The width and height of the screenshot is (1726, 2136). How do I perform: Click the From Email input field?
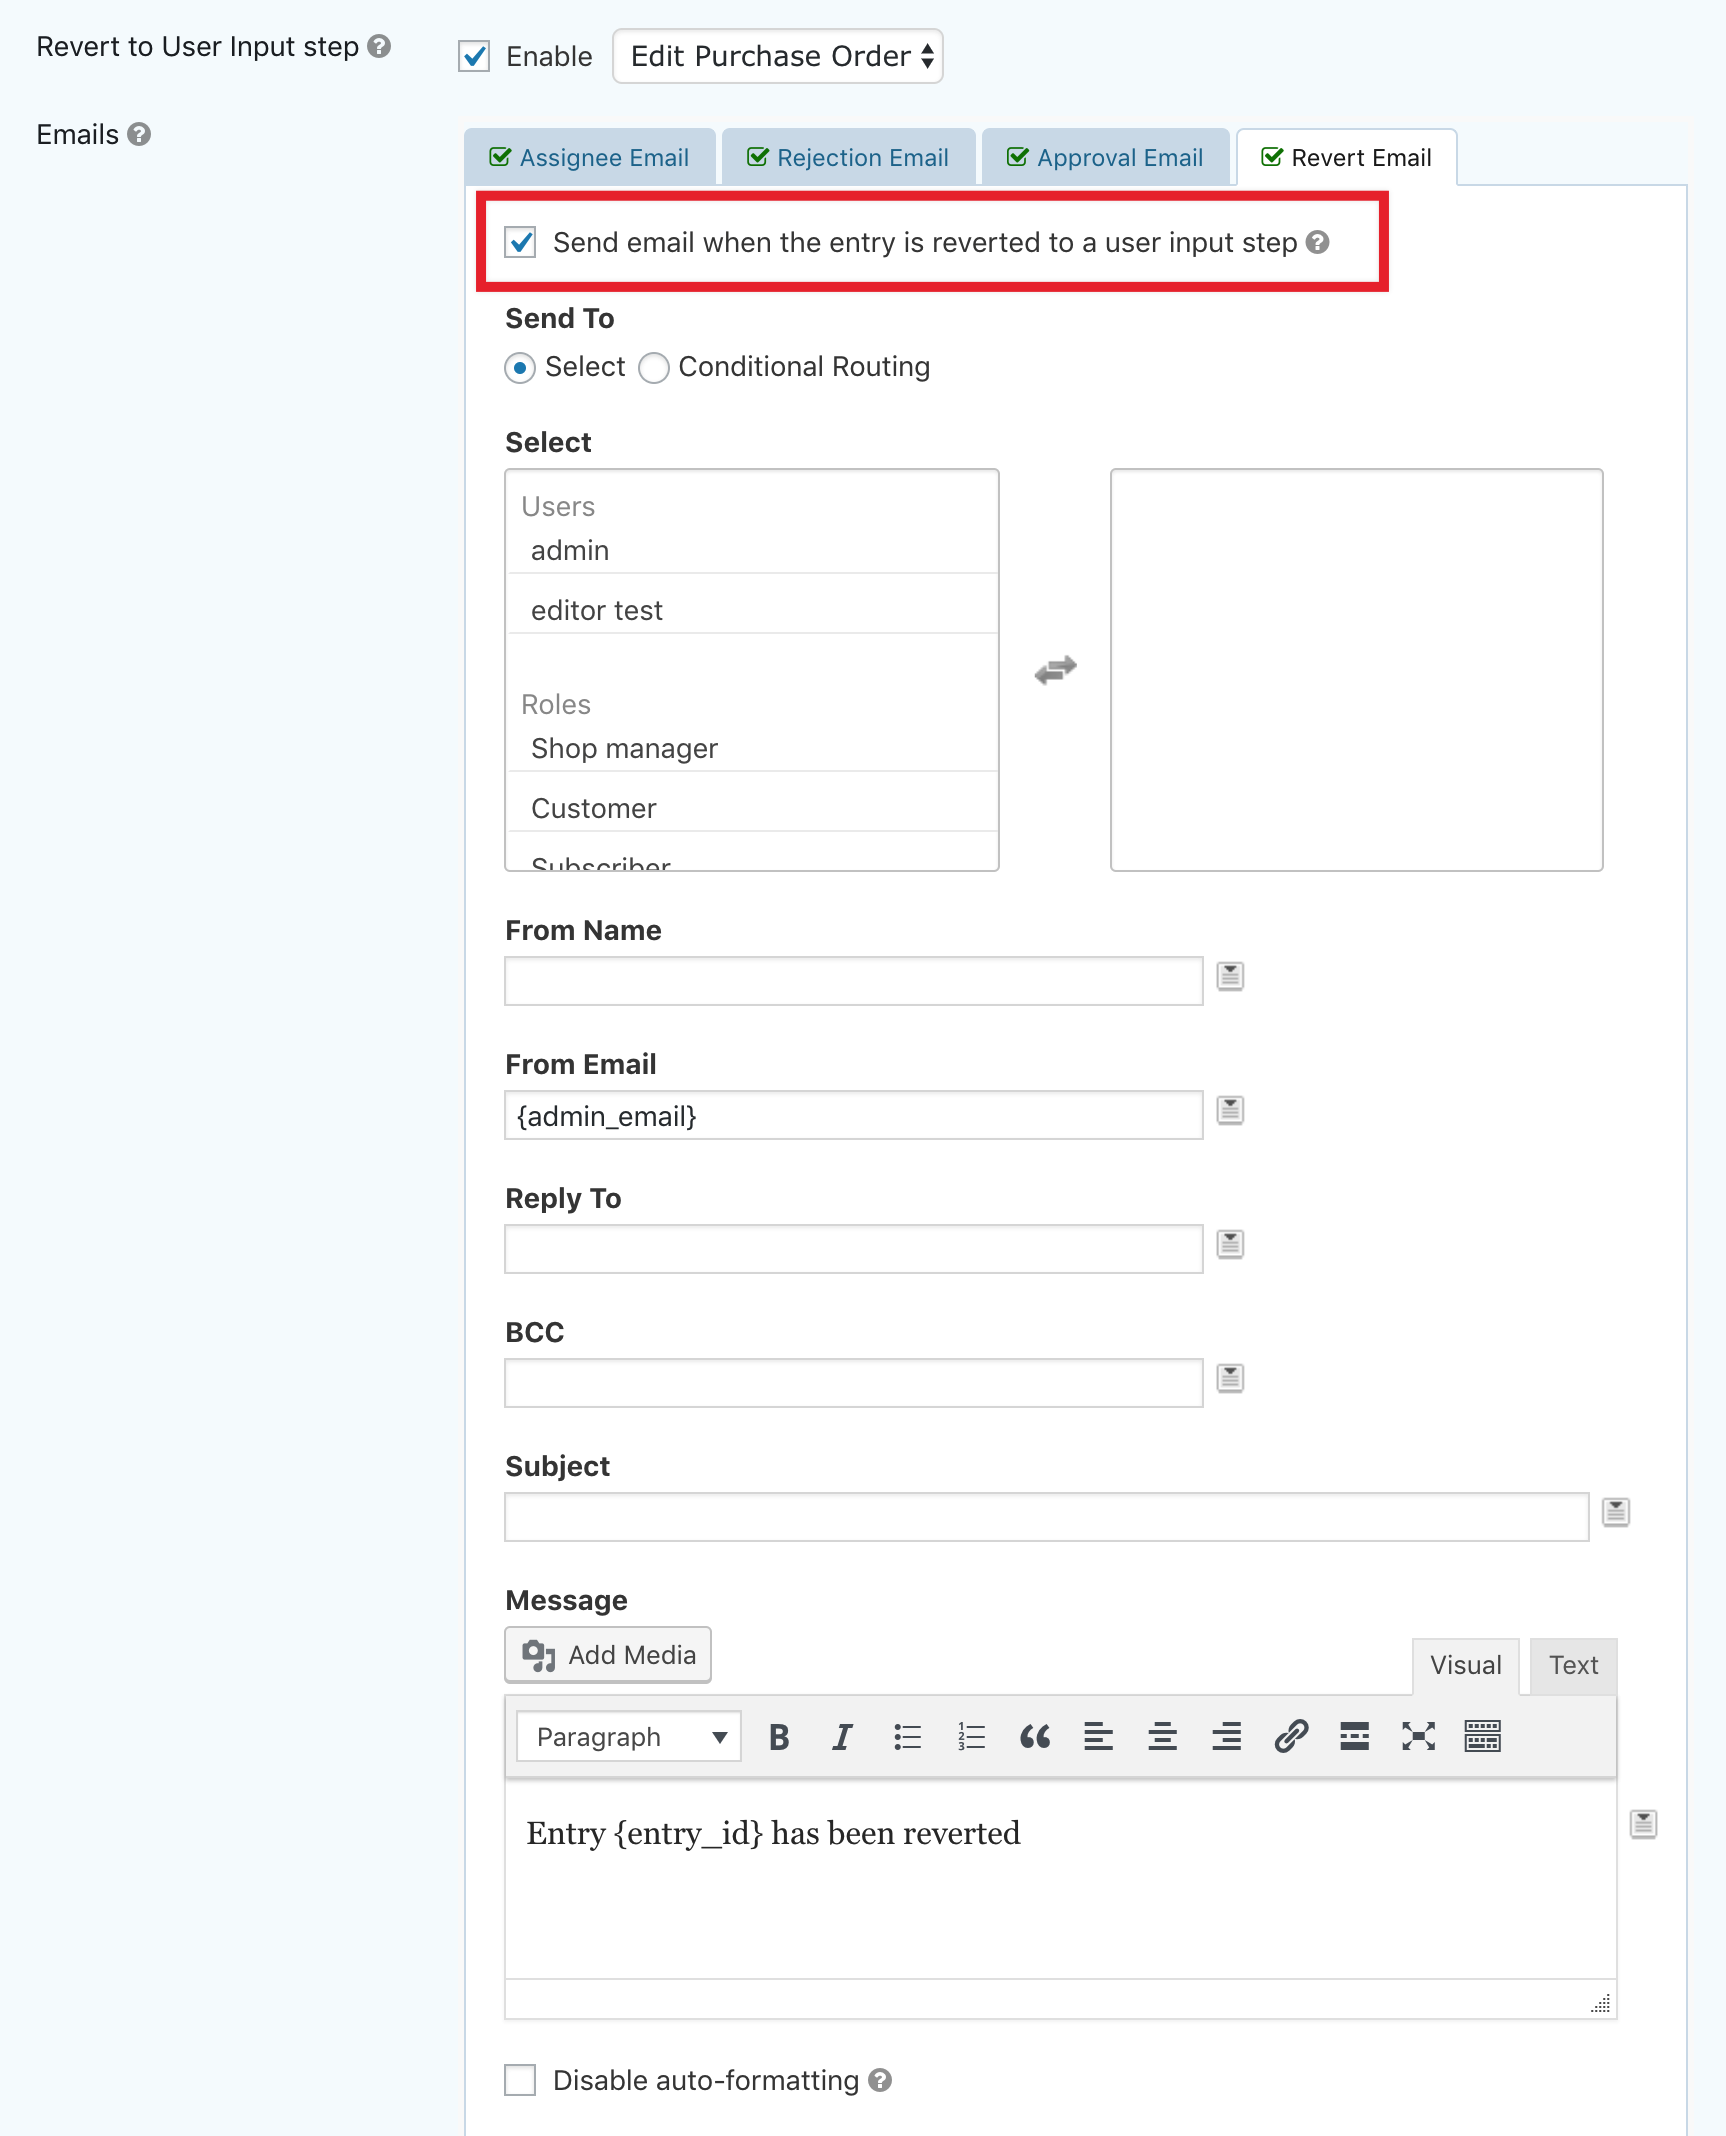[x=854, y=1115]
